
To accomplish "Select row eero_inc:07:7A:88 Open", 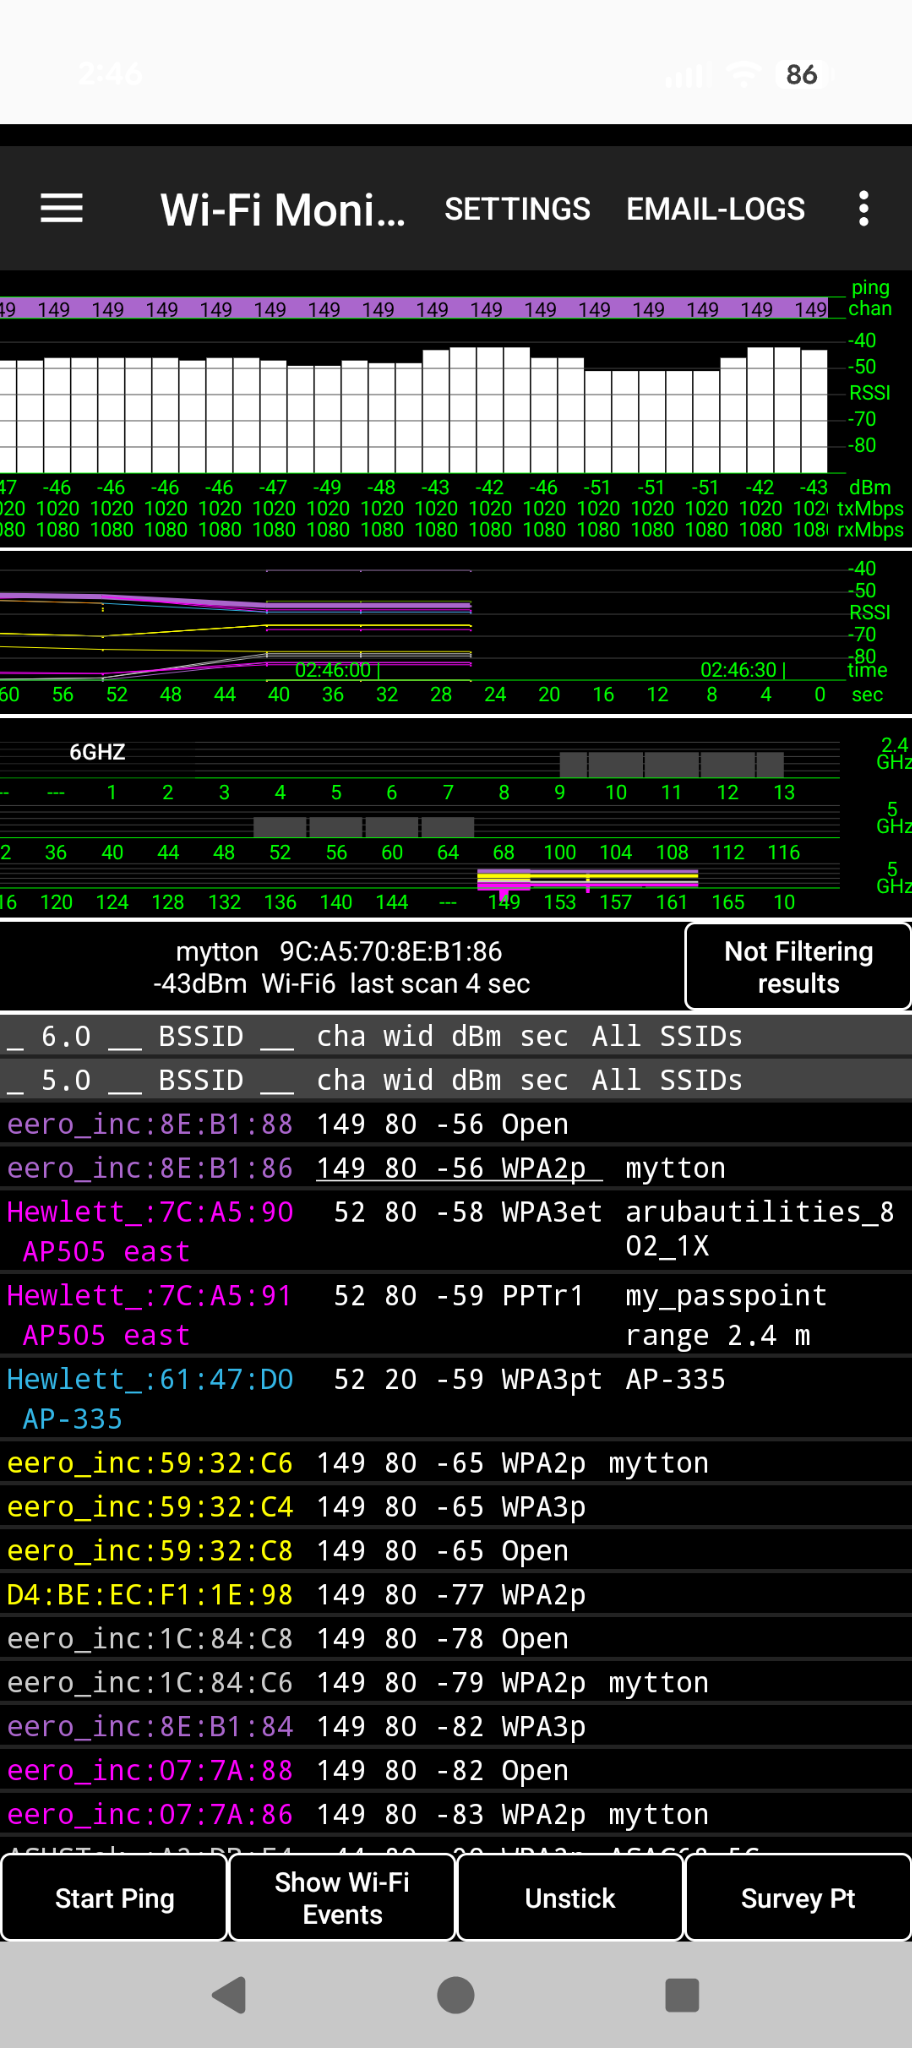I will point(456,1771).
